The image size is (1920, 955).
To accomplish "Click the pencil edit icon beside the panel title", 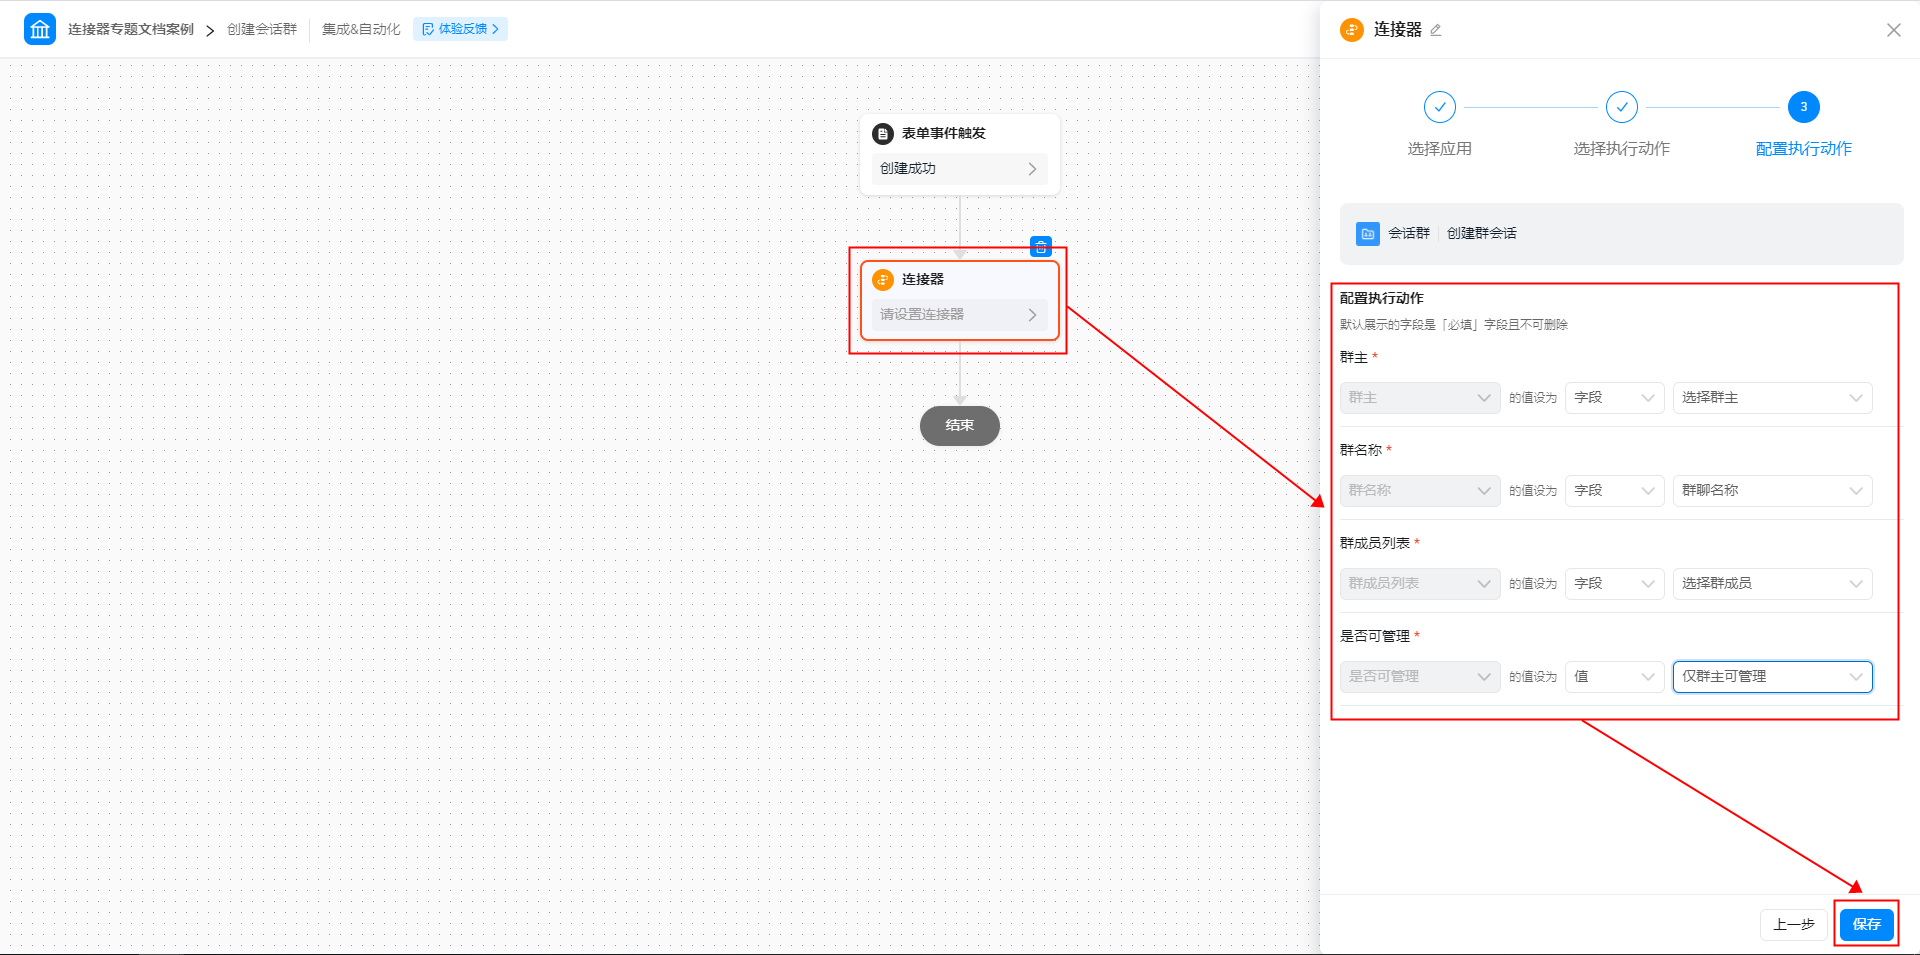I will click(x=1436, y=30).
